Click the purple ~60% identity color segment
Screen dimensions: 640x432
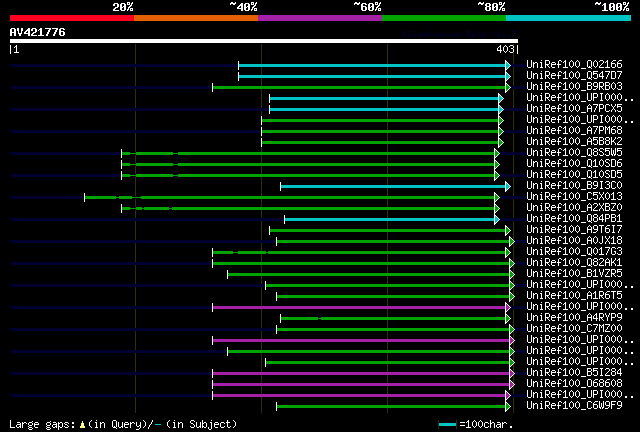320,18
